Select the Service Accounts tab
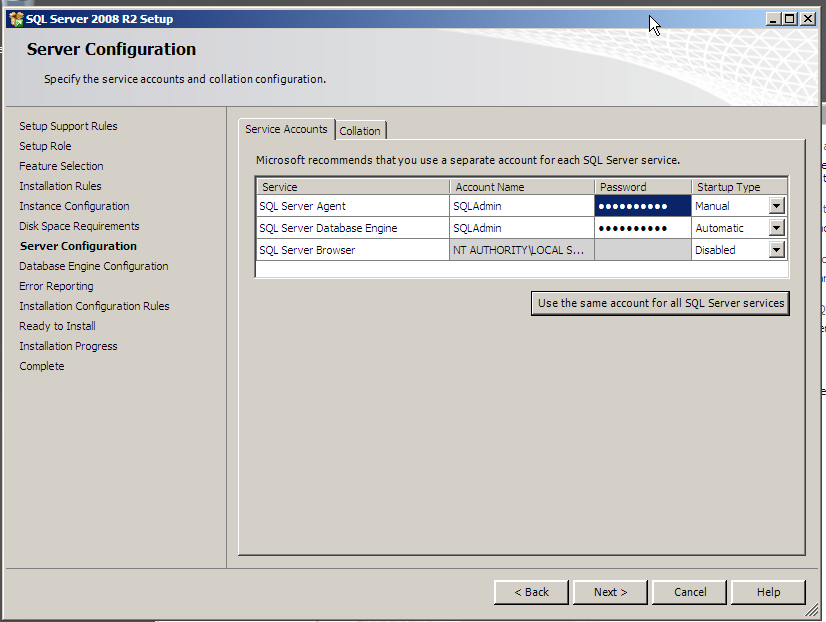The height and width of the screenshot is (622, 826). point(286,129)
